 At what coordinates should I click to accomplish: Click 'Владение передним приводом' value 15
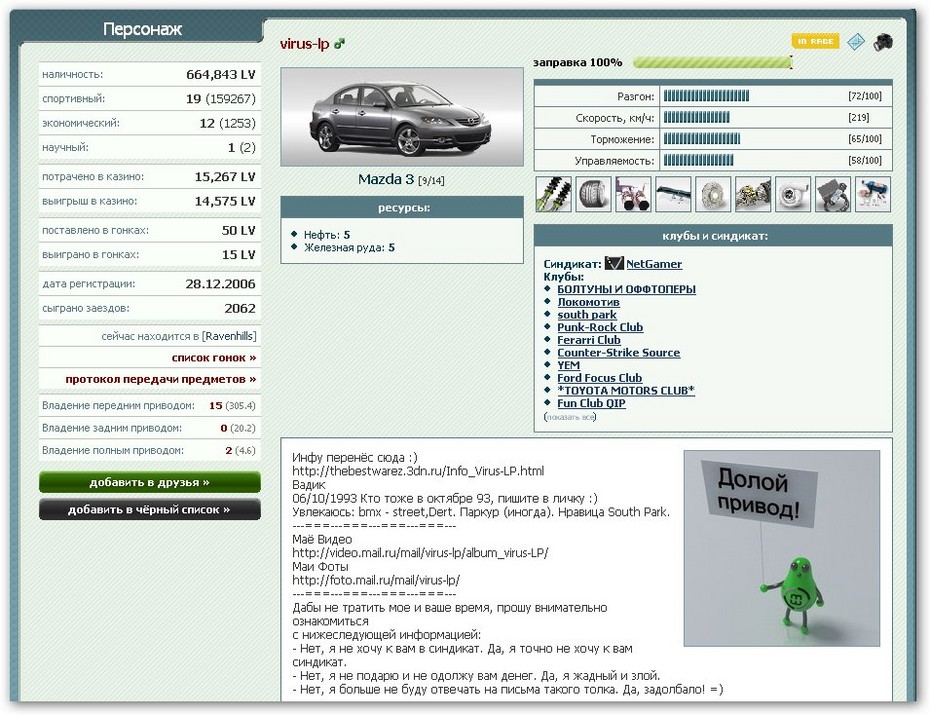point(215,406)
